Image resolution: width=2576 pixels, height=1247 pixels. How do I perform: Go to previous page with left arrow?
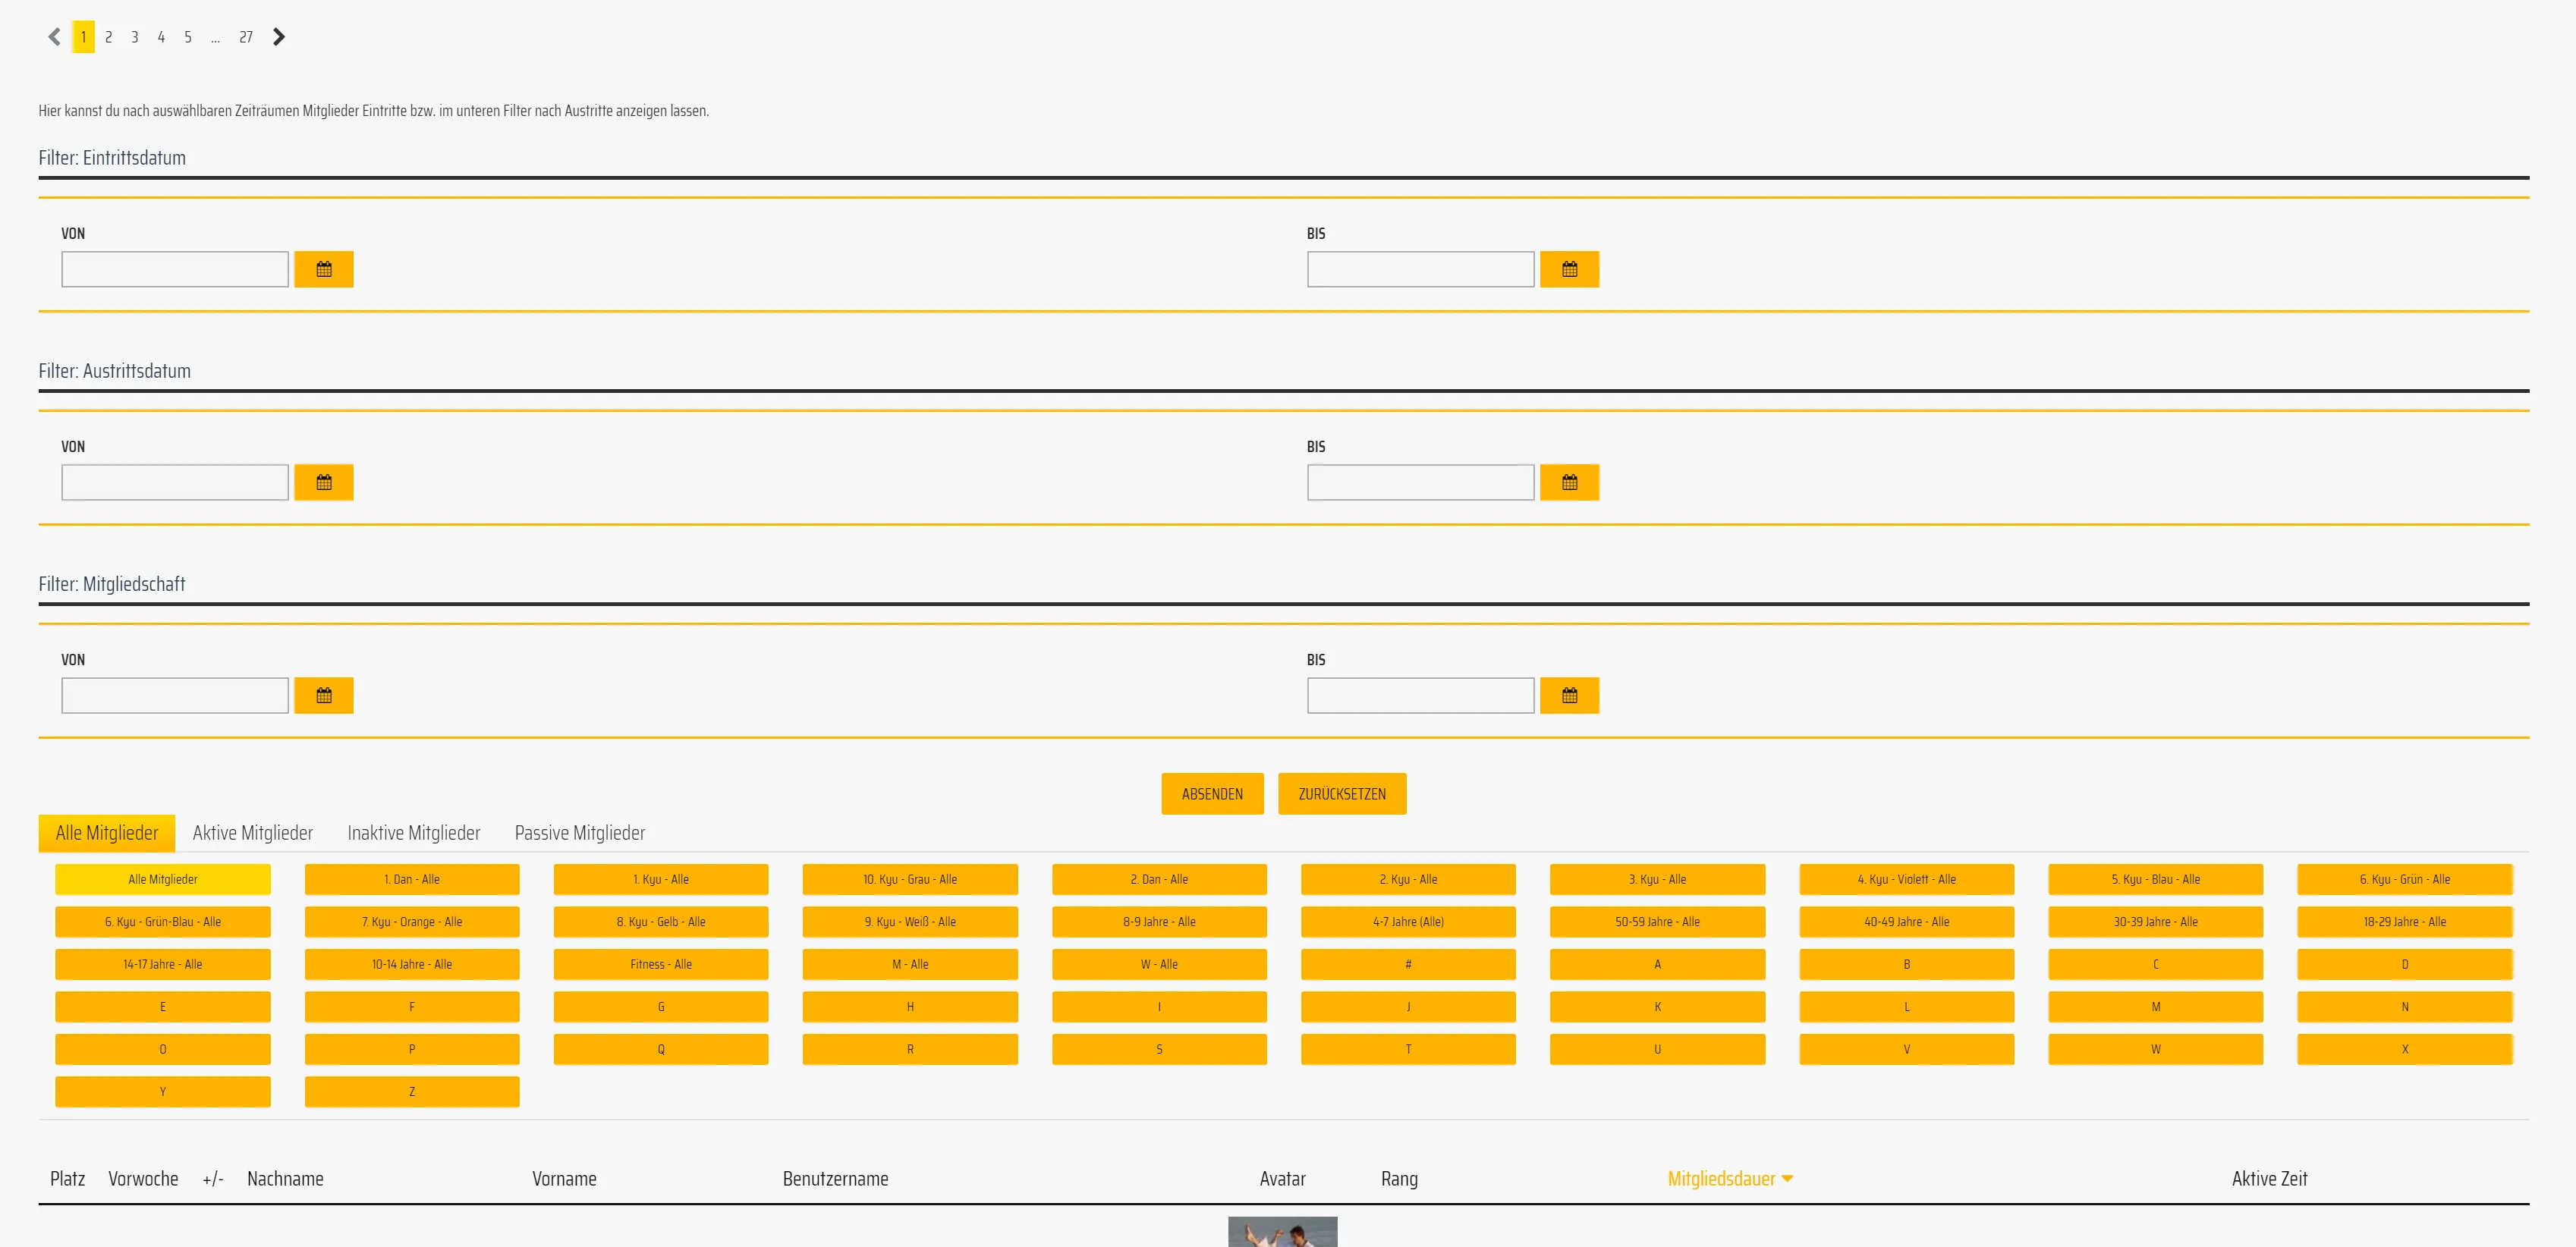(55, 37)
